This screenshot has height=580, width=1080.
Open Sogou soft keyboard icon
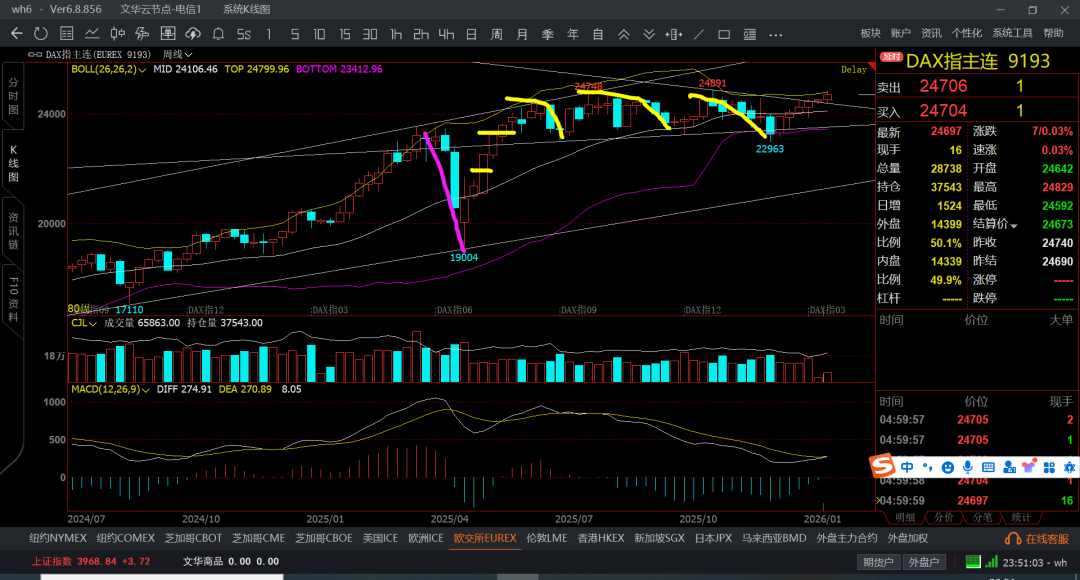(x=988, y=467)
